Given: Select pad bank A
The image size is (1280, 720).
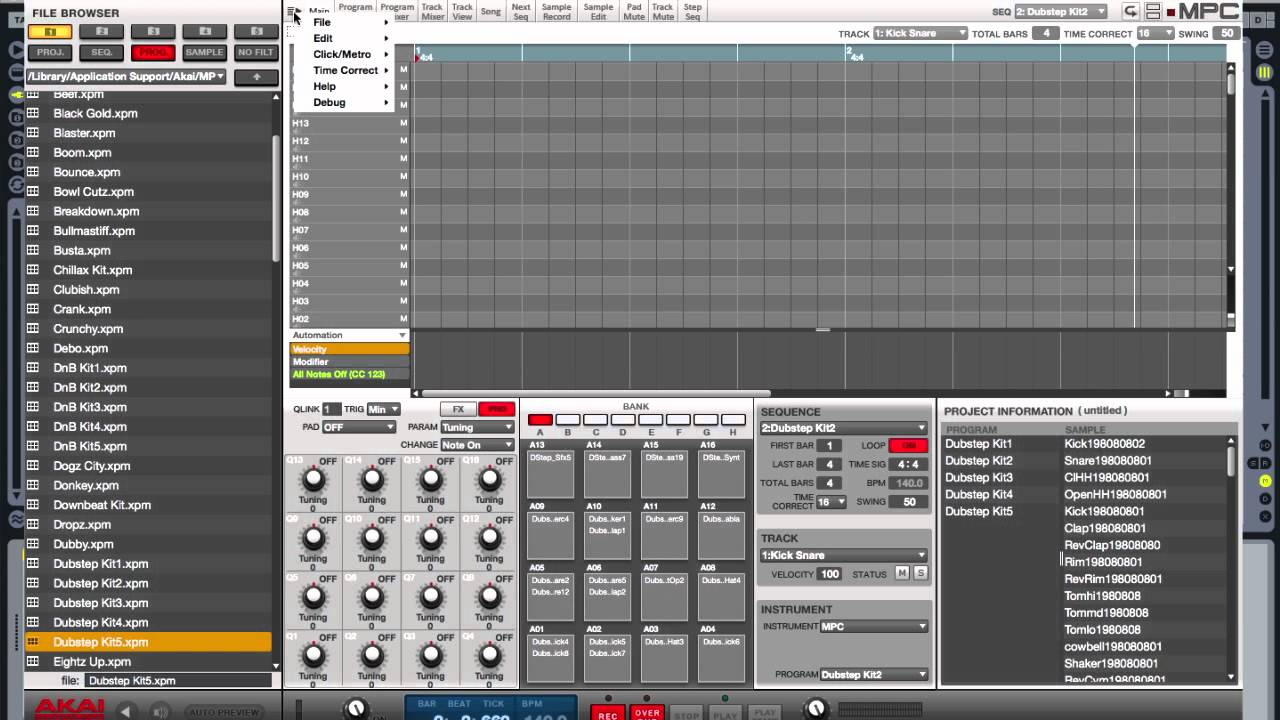Looking at the screenshot, I should 540,421.
